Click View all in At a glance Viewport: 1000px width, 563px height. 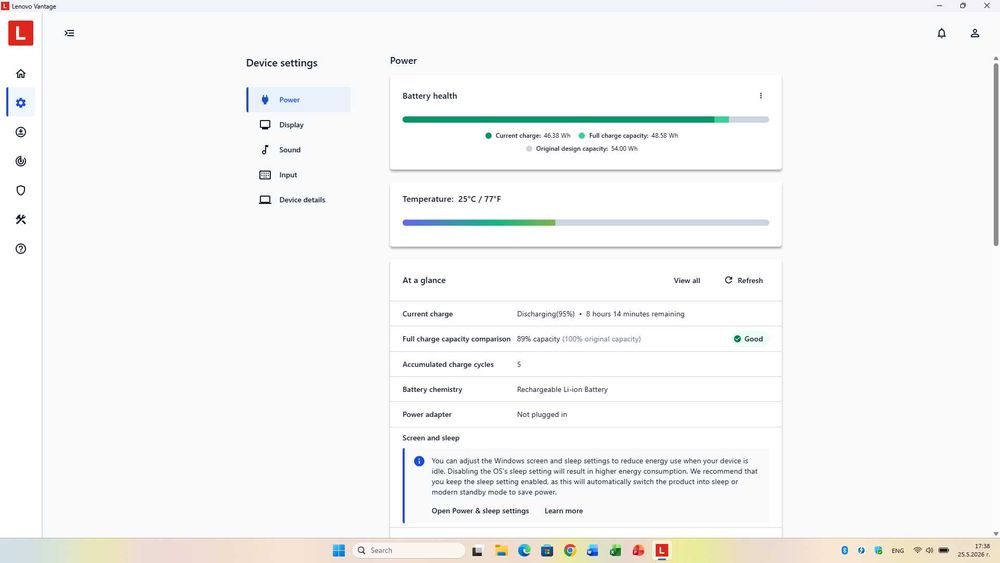[687, 281]
